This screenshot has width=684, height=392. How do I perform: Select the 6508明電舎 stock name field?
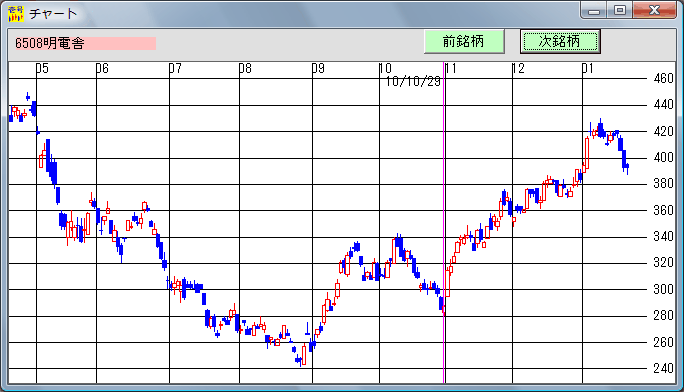(x=86, y=43)
